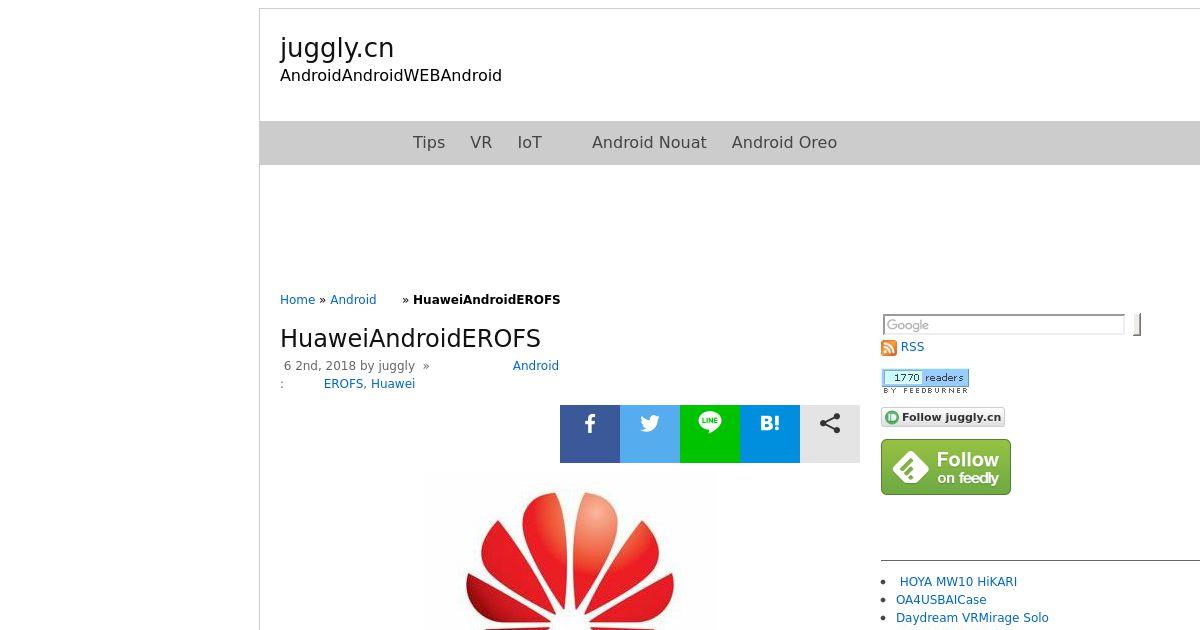Click the EROFS tag link
Viewport: 1200px width, 630px height.
click(343, 384)
